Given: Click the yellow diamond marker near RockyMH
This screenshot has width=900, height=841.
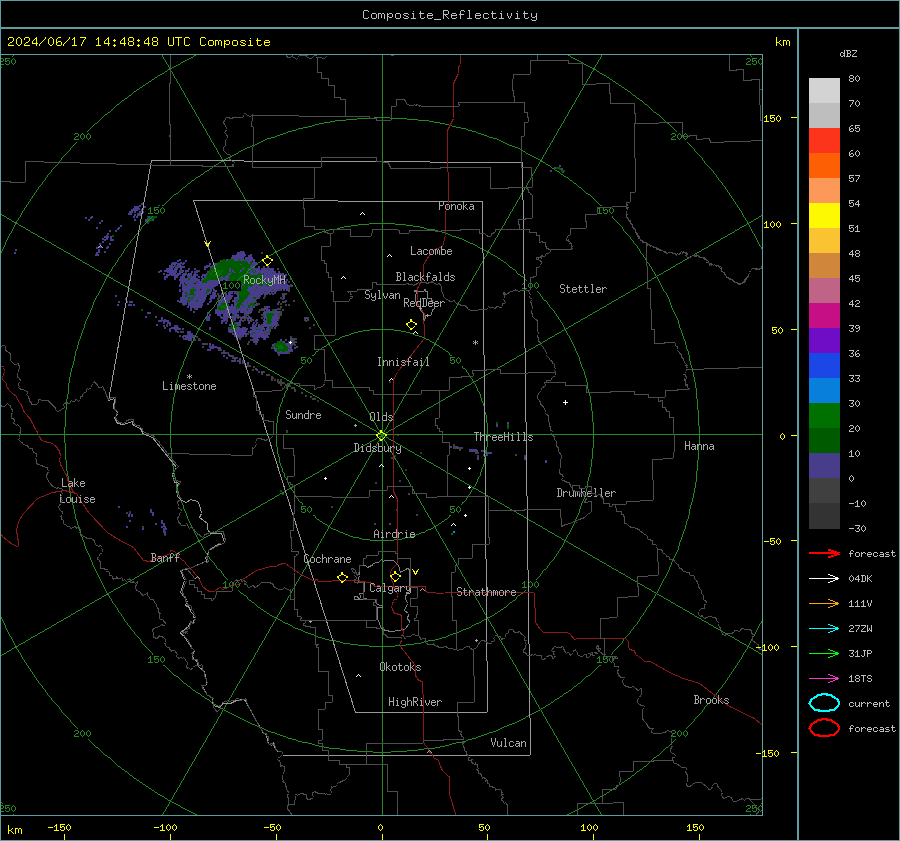Looking at the screenshot, I should coord(267,261).
